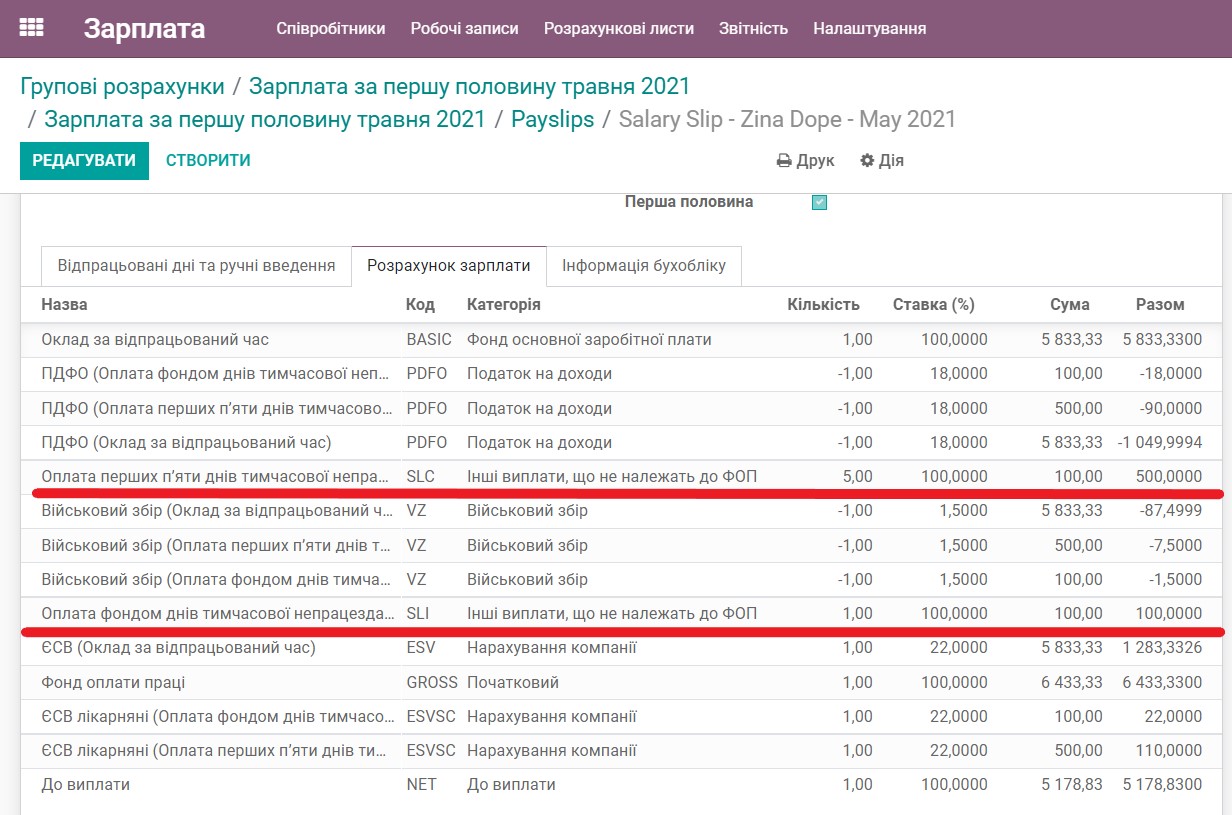Open the apps grid menu
The width and height of the screenshot is (1232, 815).
coord(33,27)
